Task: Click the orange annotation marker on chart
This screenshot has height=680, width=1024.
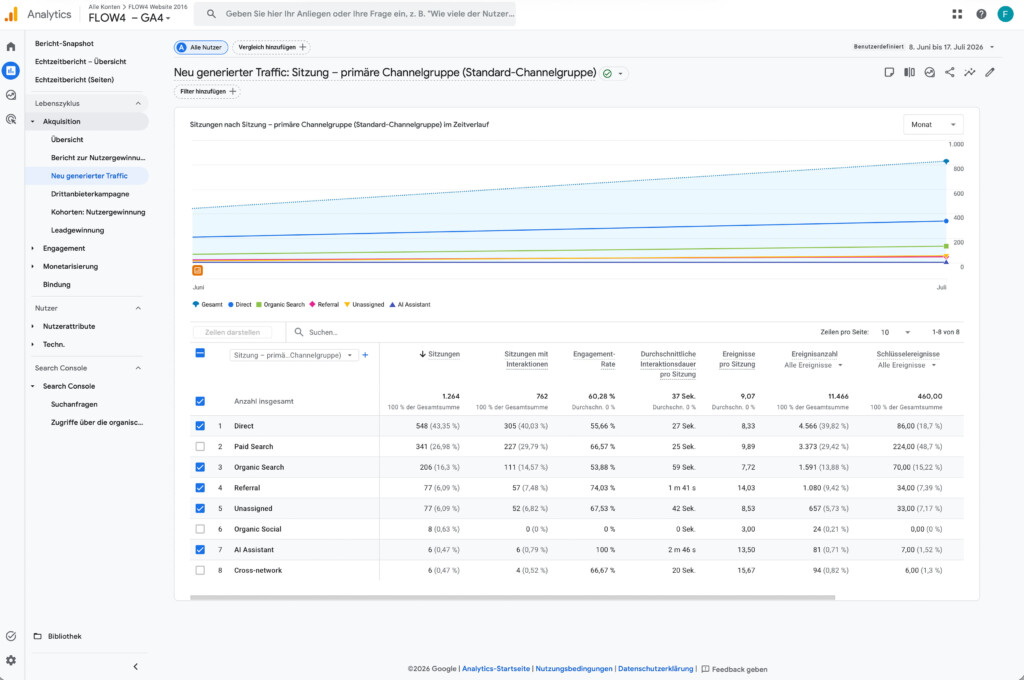Action: pos(197,270)
